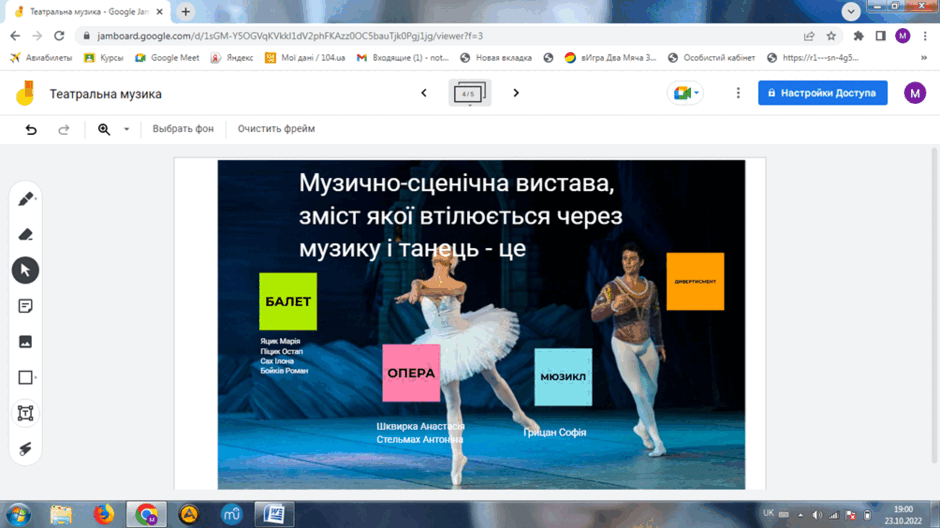Open Chrome profile avatar in toolbar
The image size is (940, 528).
[x=902, y=36]
